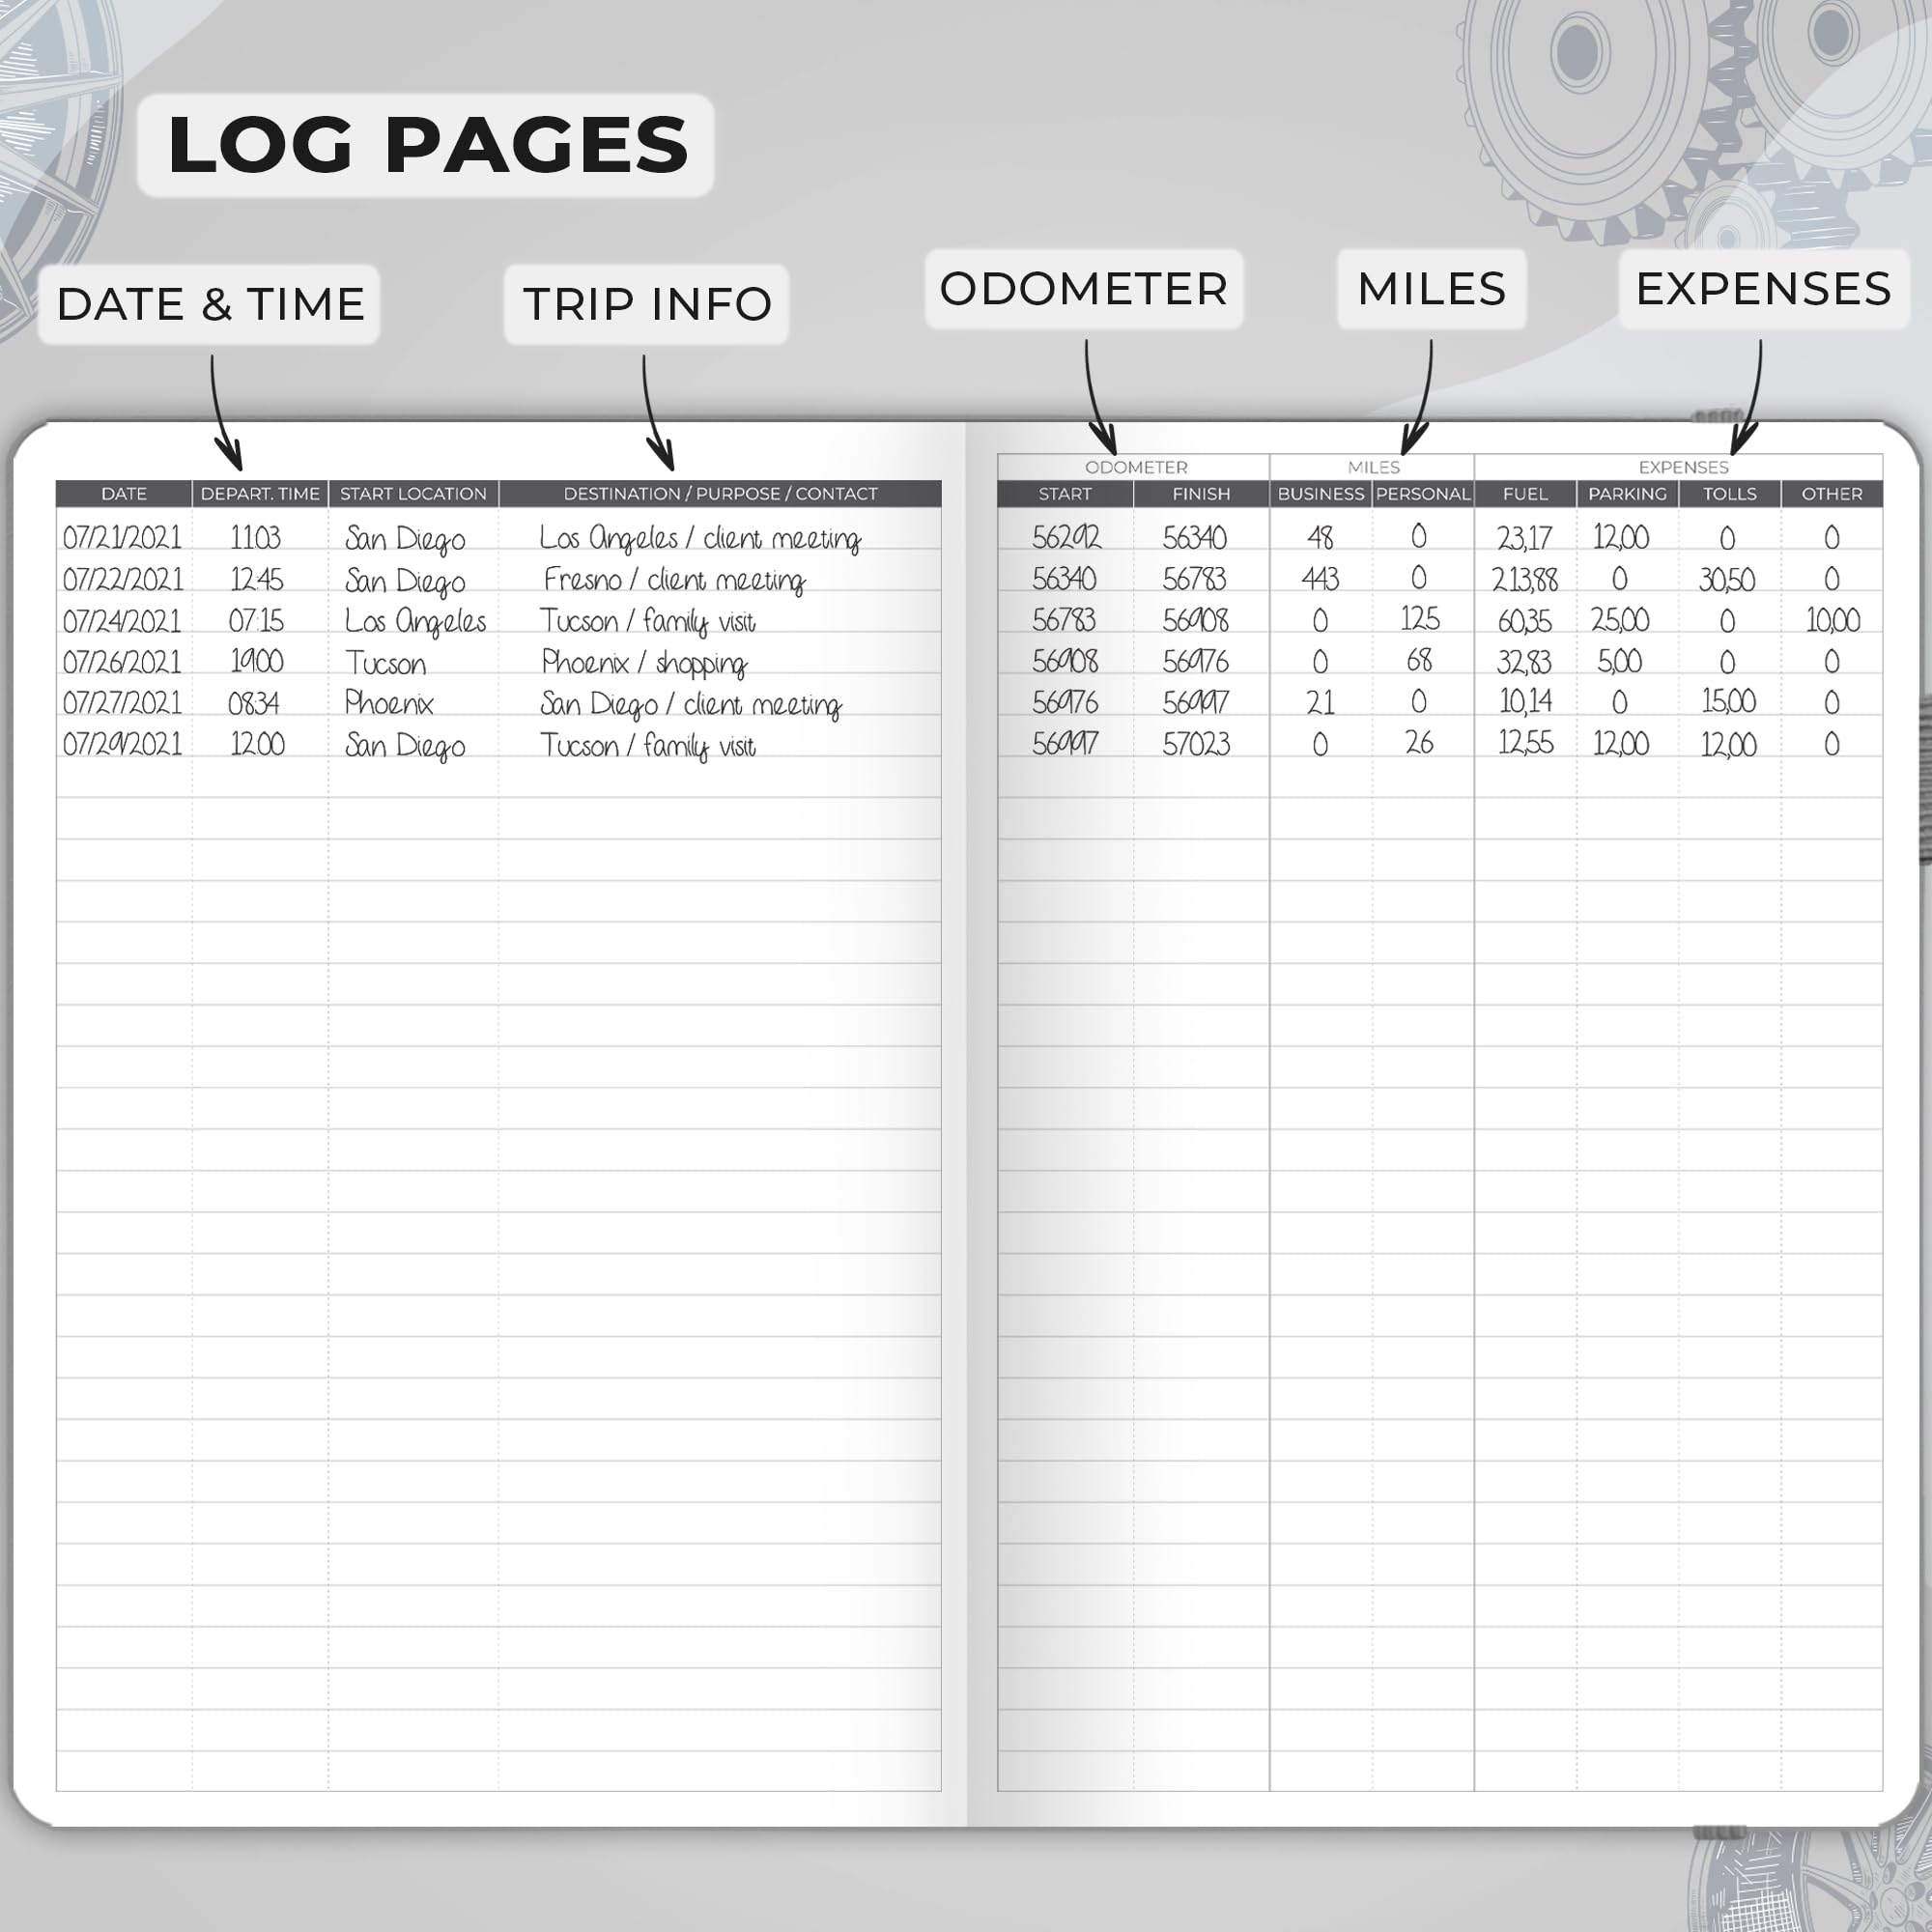Image resolution: width=1932 pixels, height=1932 pixels.
Task: Click the "PARKING" expenses column header
Action: point(1627,494)
